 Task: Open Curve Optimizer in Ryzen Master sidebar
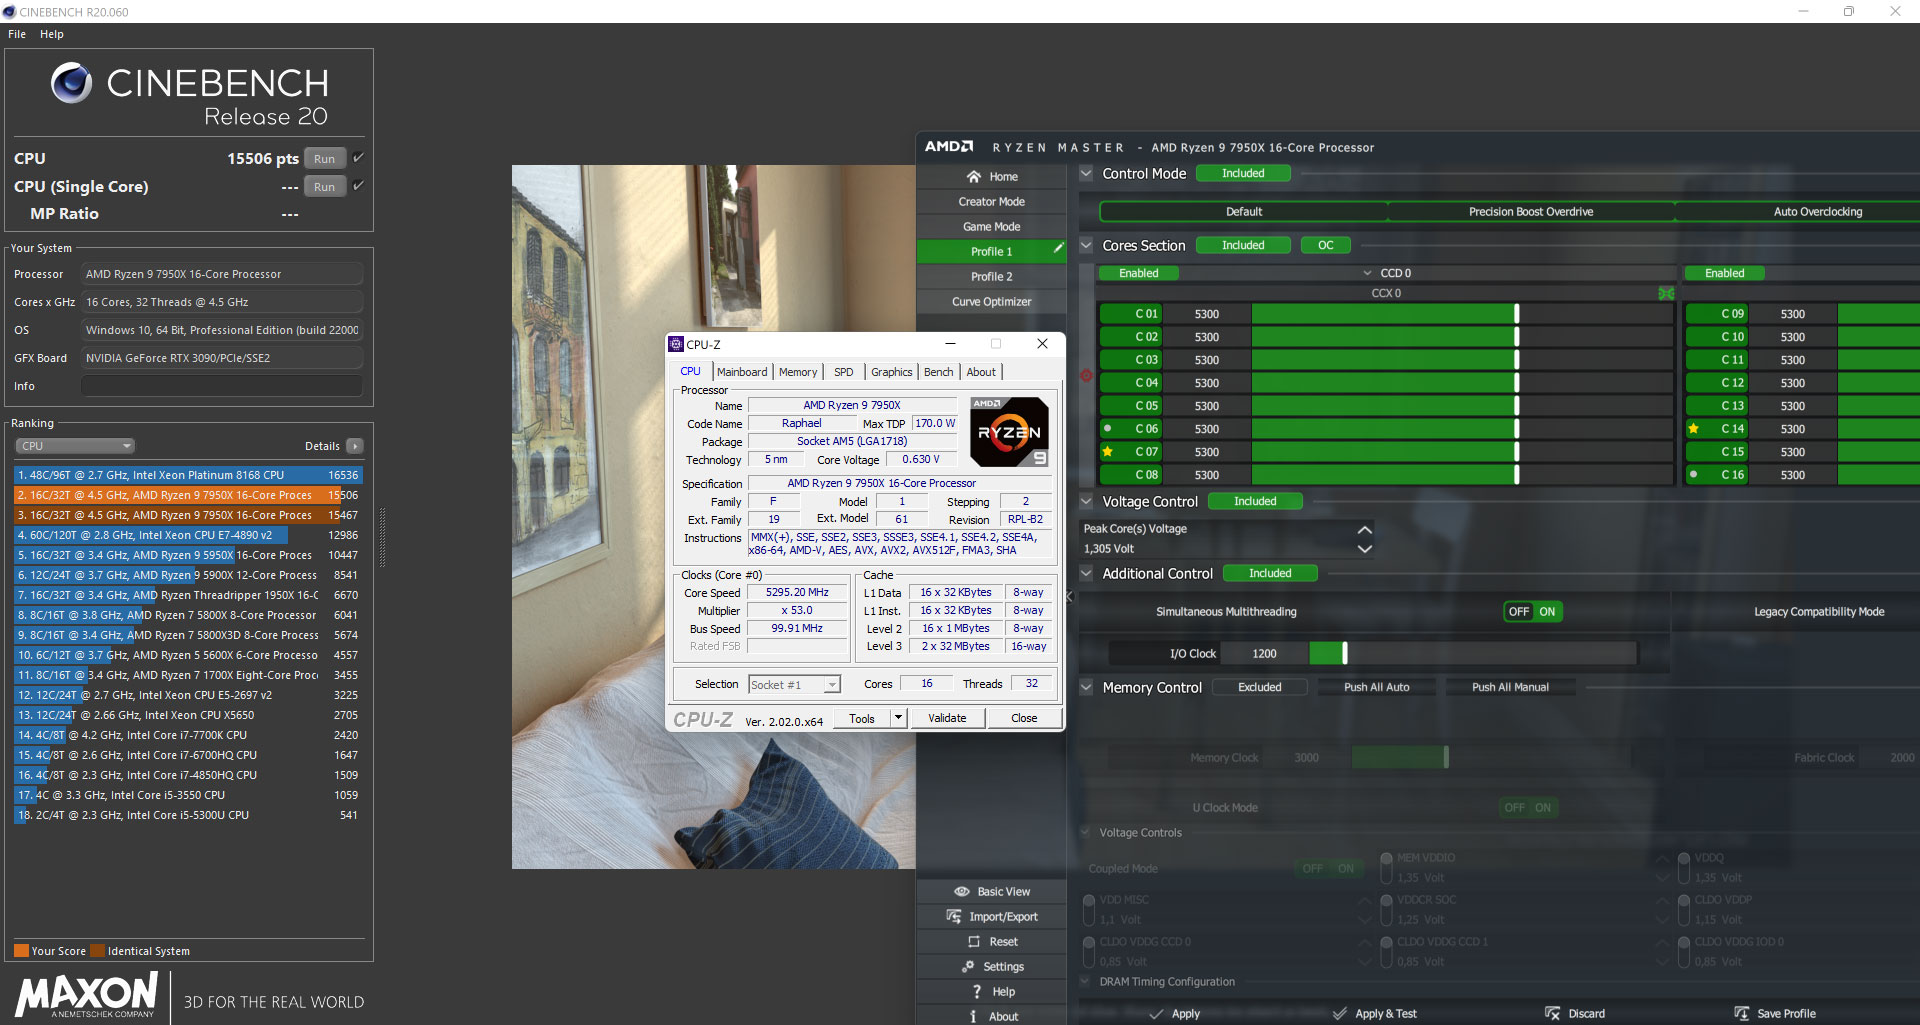[992, 301]
